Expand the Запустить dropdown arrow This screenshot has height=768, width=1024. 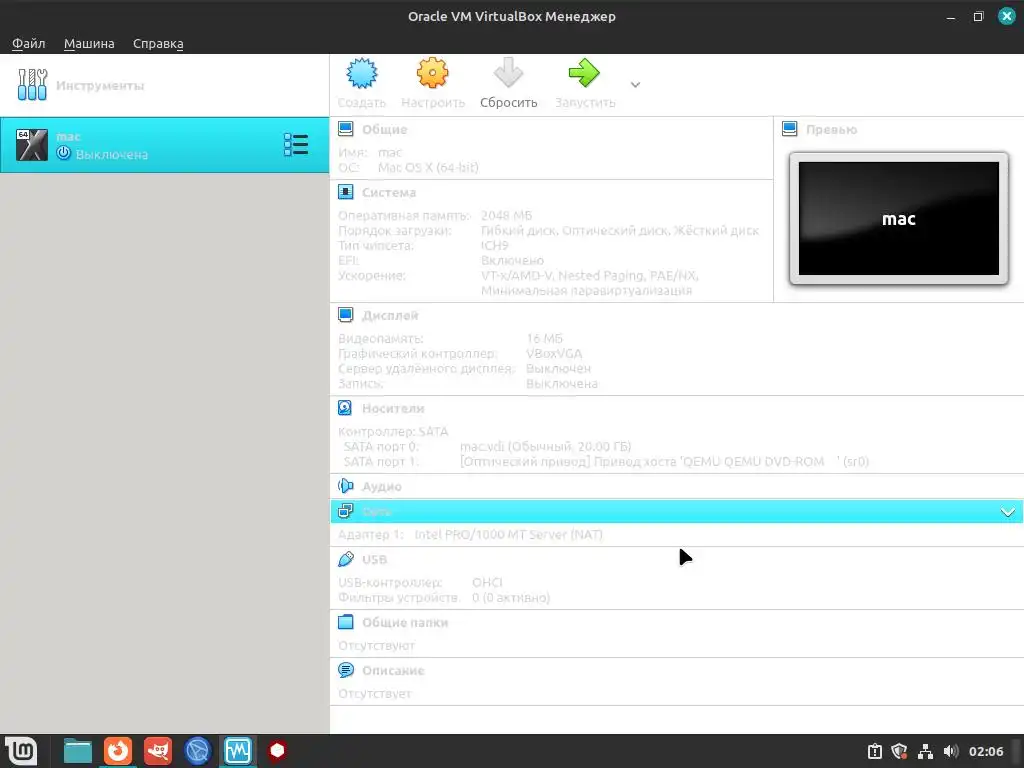[635, 85]
